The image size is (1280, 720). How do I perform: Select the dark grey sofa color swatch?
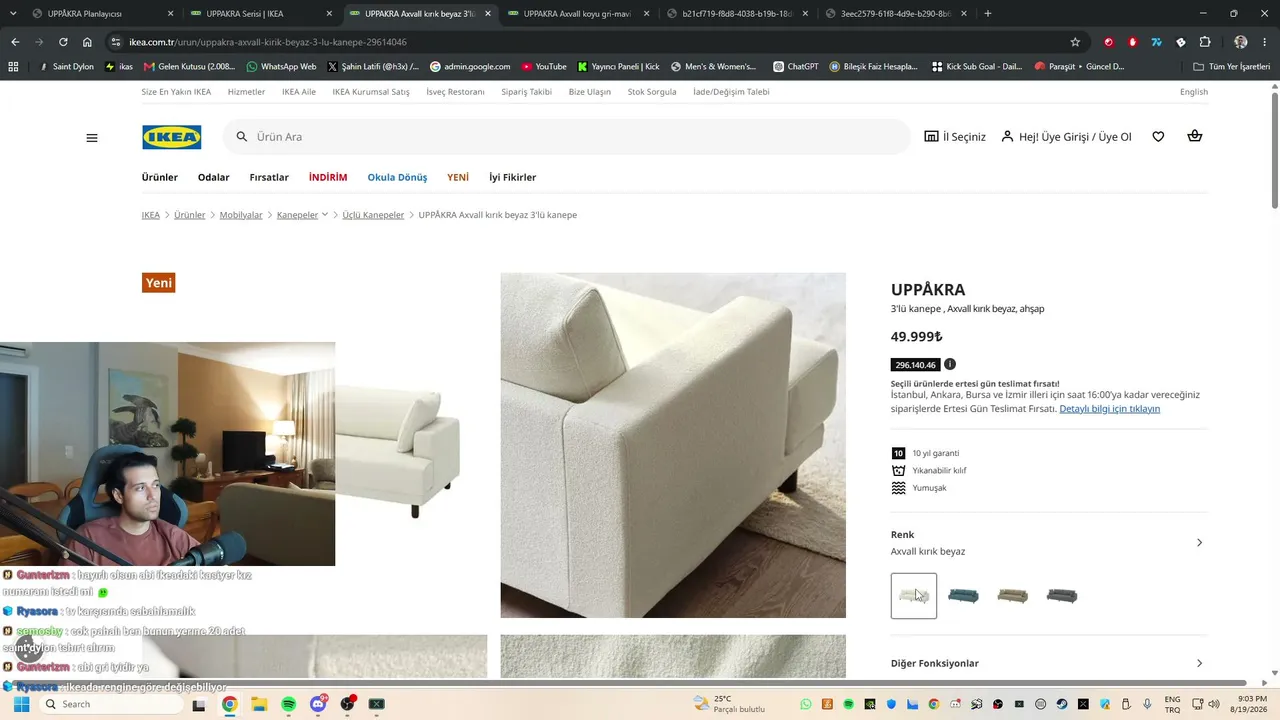(1062, 596)
